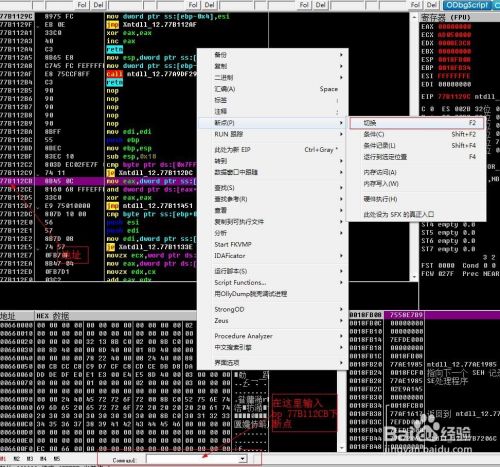
Task: Choose 条件(C) breakpoint option
Action: pos(416,134)
